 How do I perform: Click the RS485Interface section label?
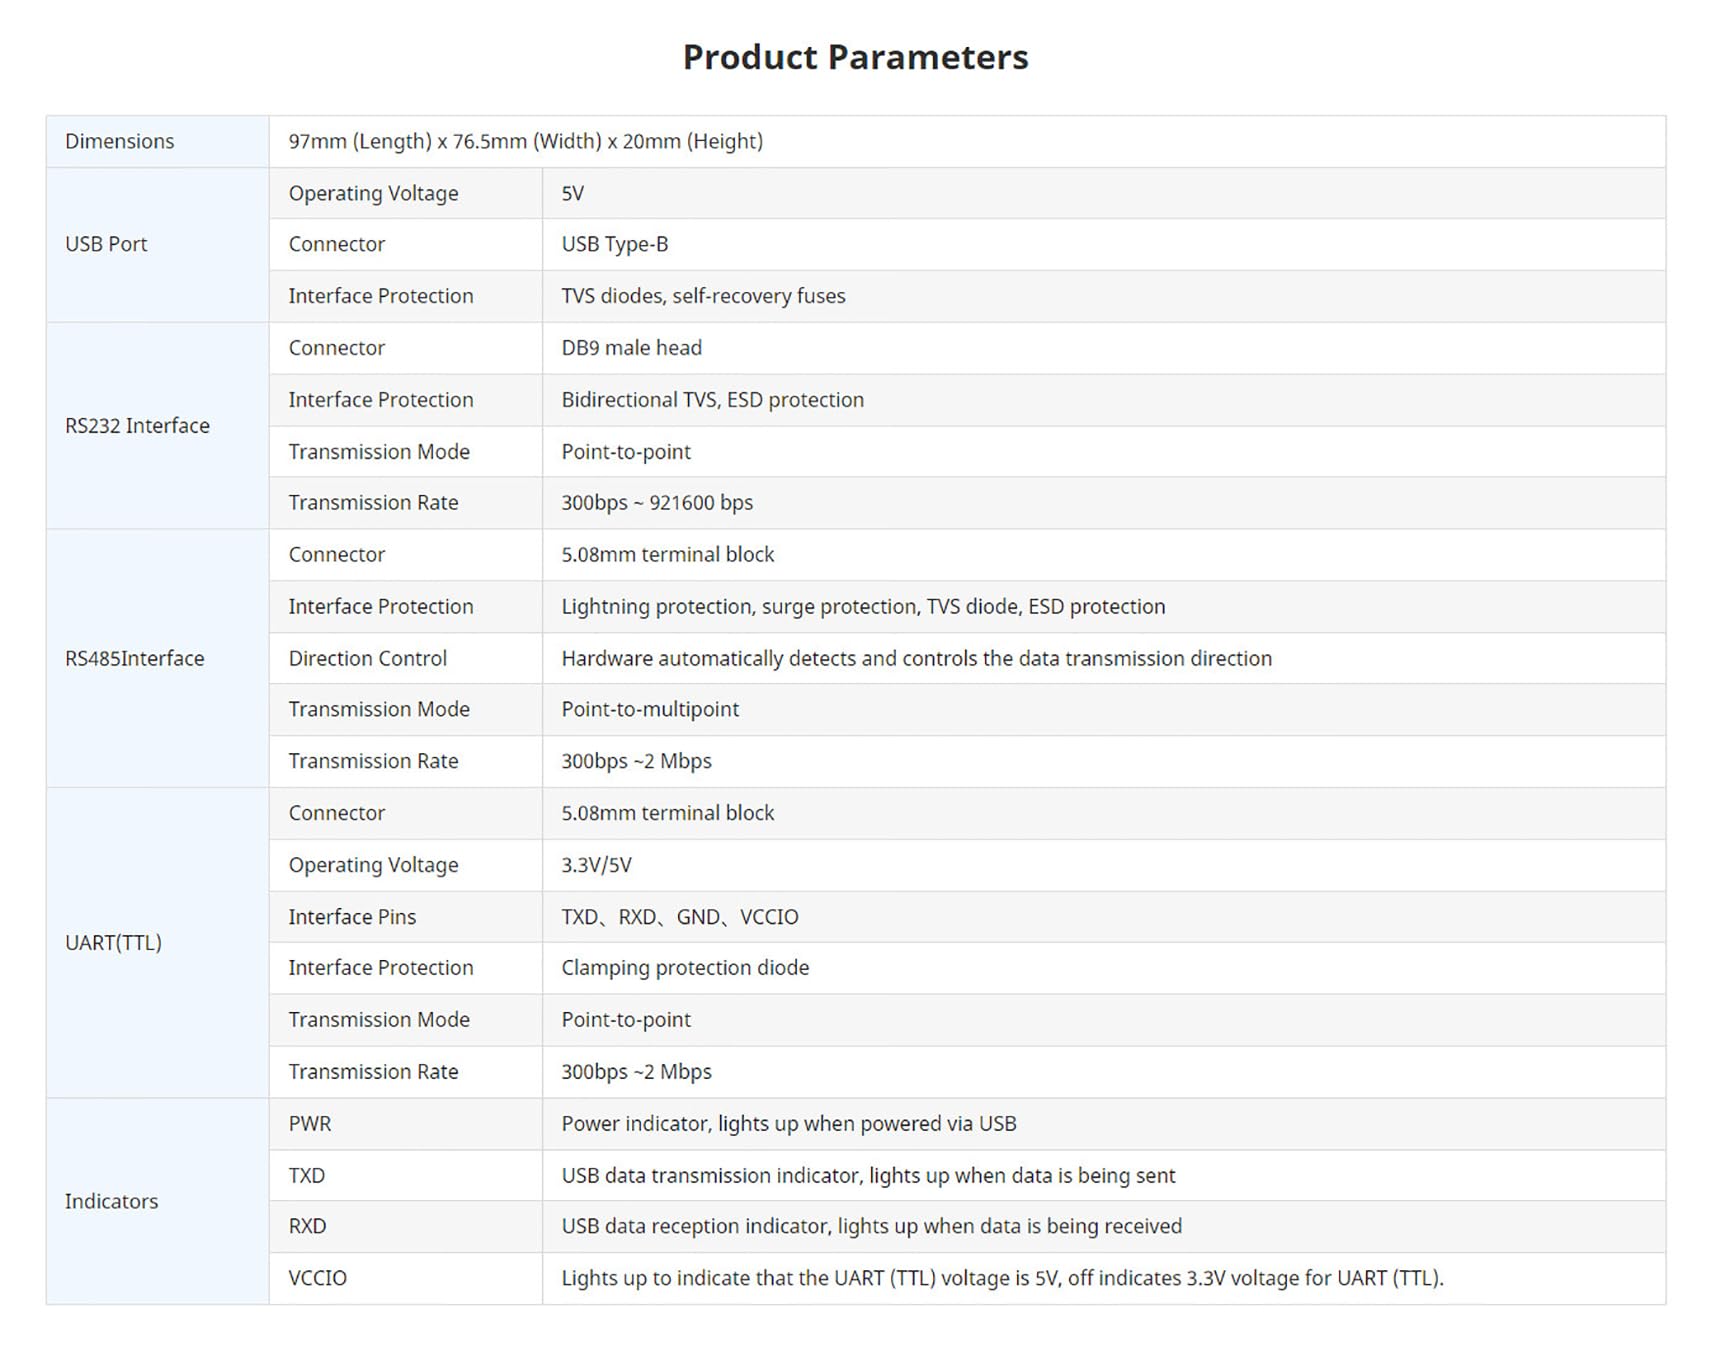pyautogui.click(x=134, y=658)
